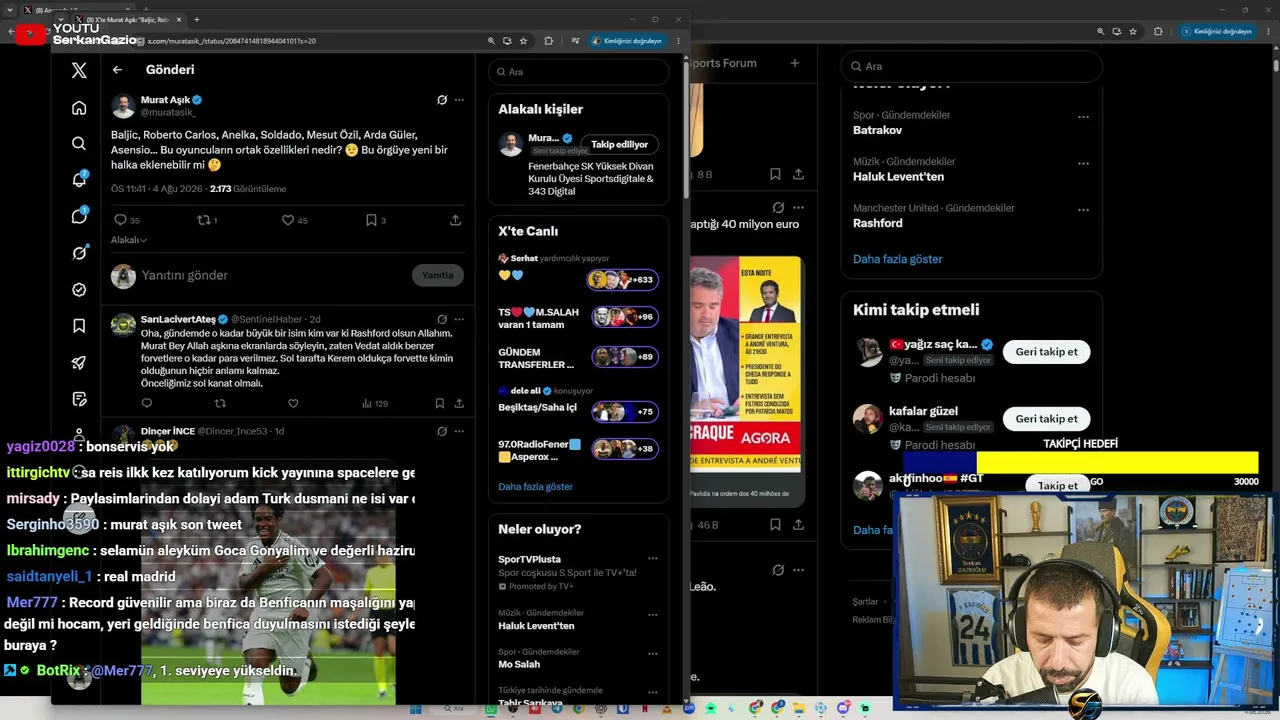Viewport: 1280px width, 720px height.
Task: Reply to SarıLacivertAteş's comment
Action: (146, 403)
